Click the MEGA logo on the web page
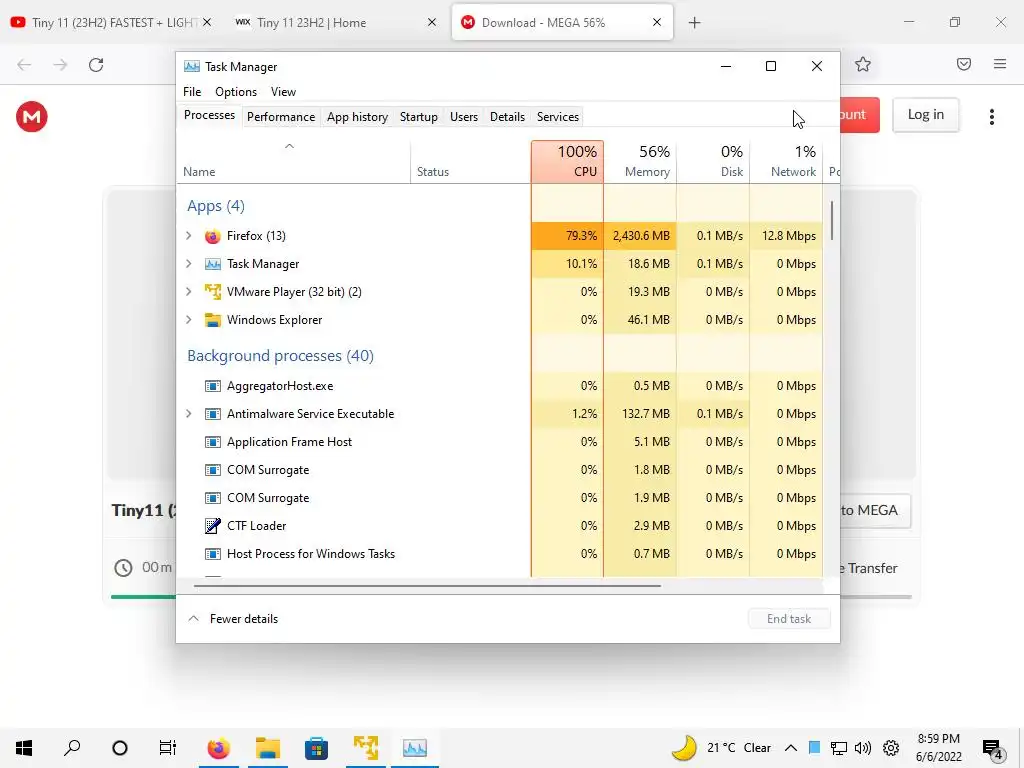1024x768 pixels. pyautogui.click(x=31, y=117)
